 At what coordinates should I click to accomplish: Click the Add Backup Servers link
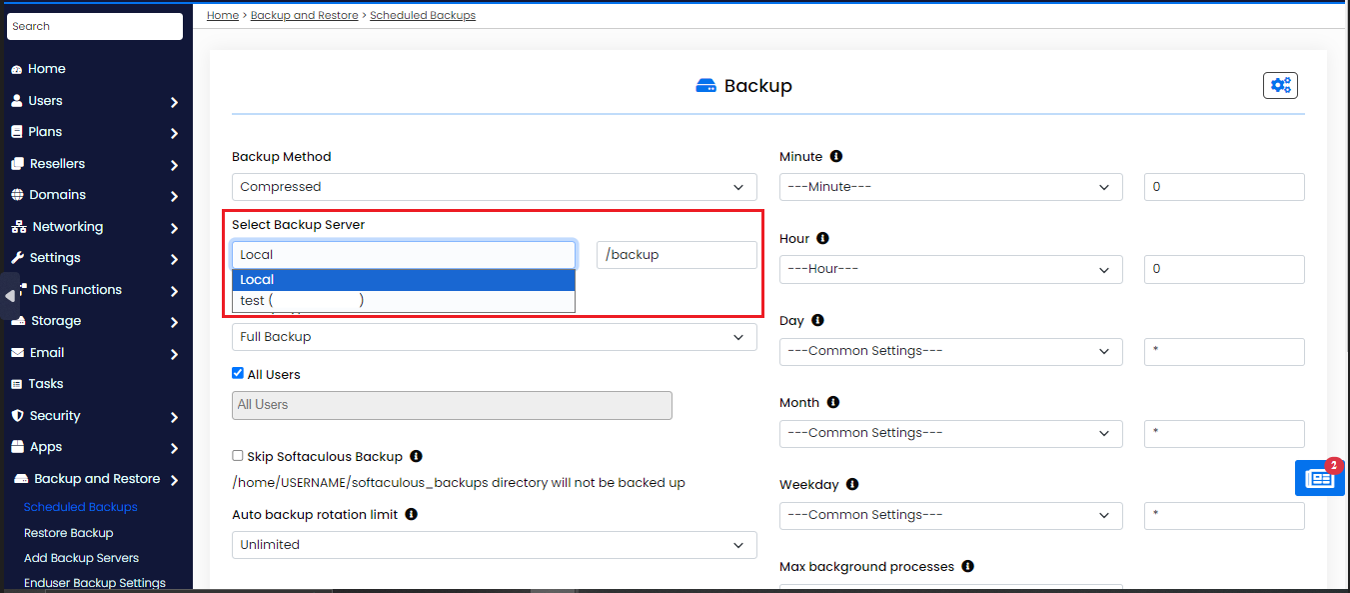coord(81,558)
